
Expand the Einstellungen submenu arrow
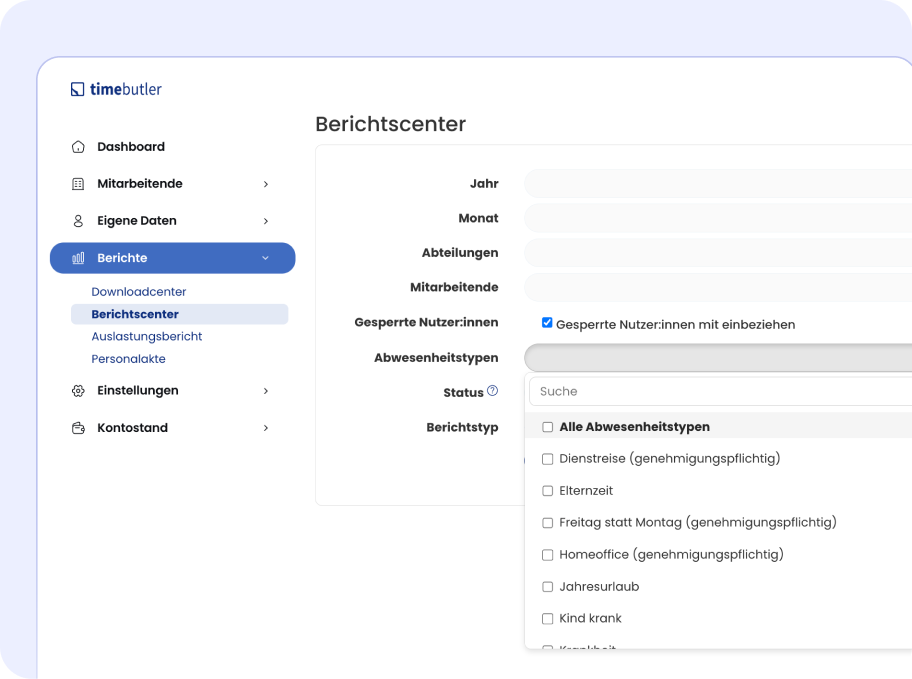265,391
